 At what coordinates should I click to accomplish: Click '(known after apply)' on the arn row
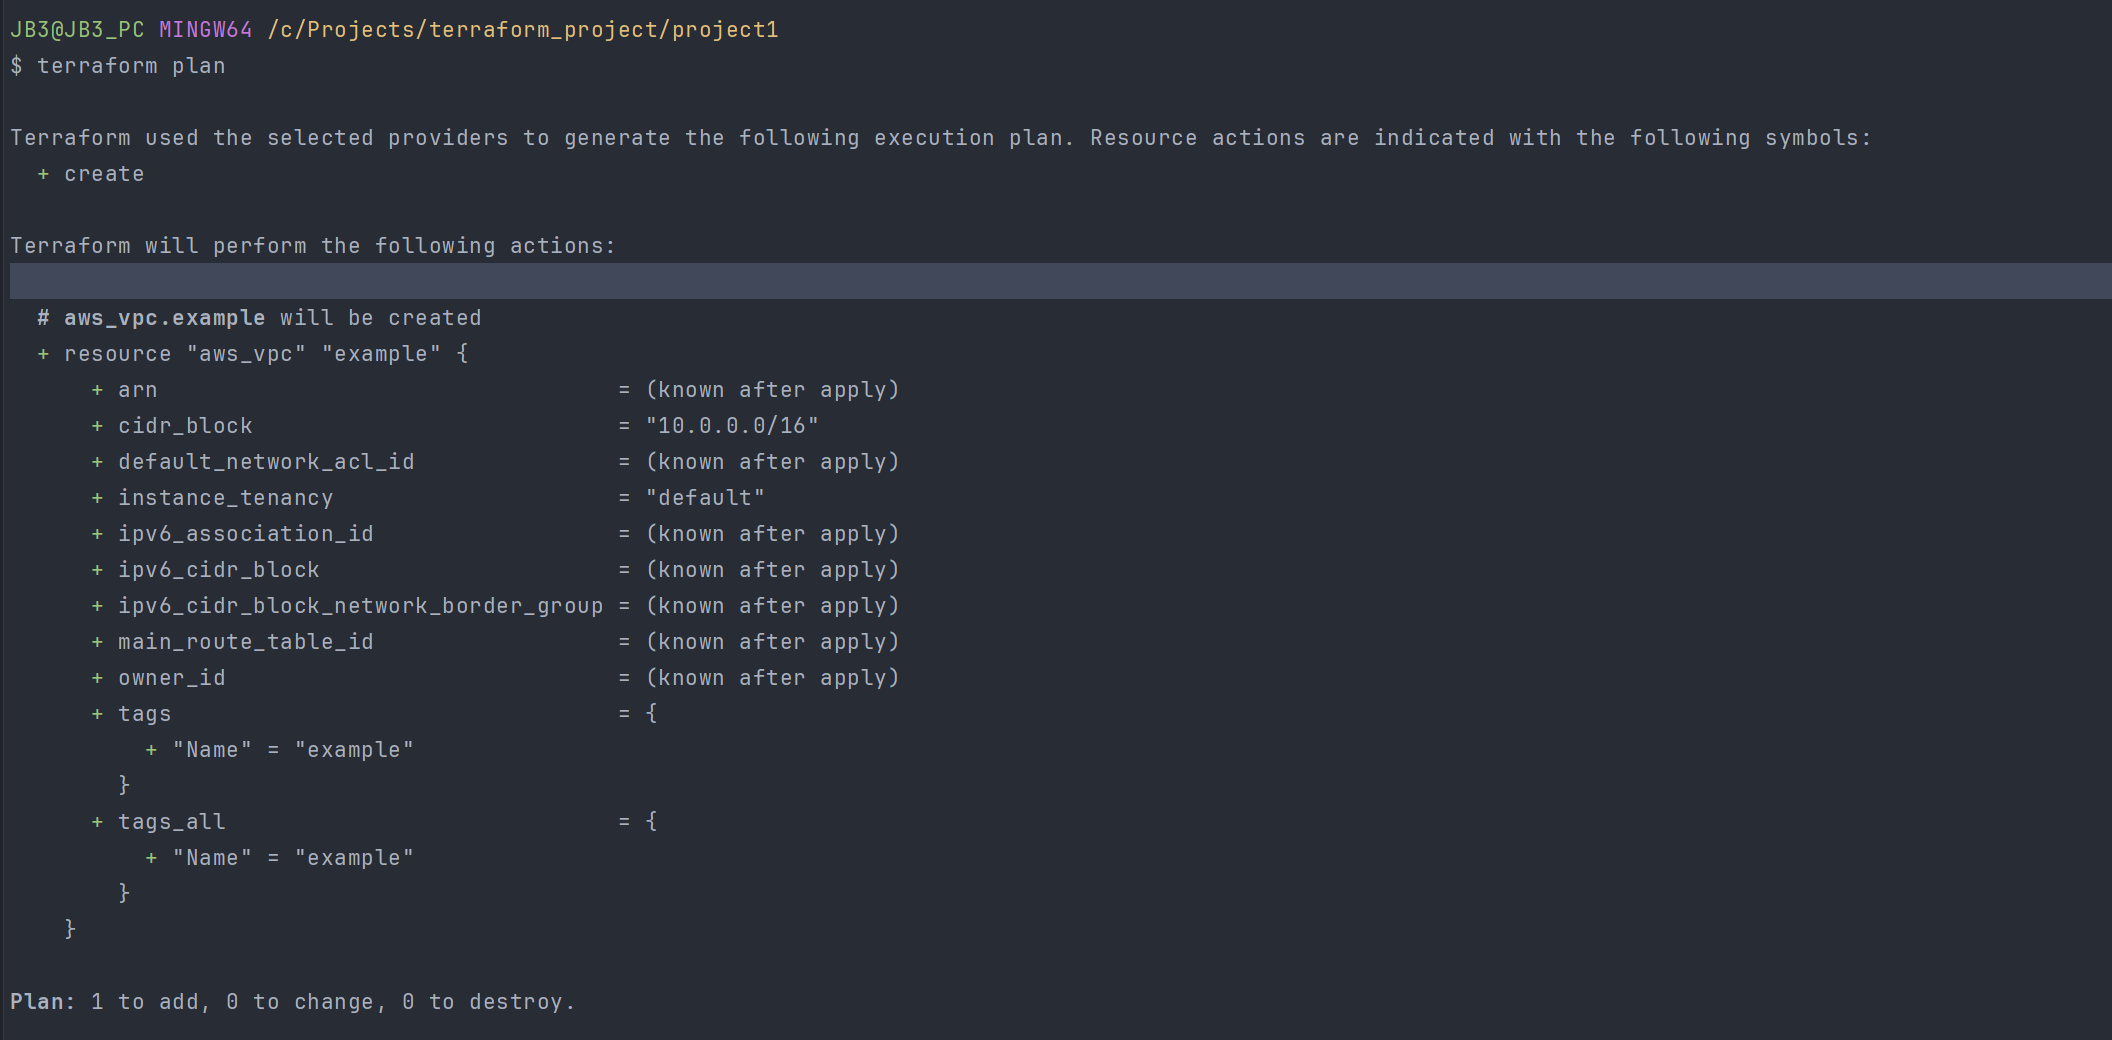772,390
